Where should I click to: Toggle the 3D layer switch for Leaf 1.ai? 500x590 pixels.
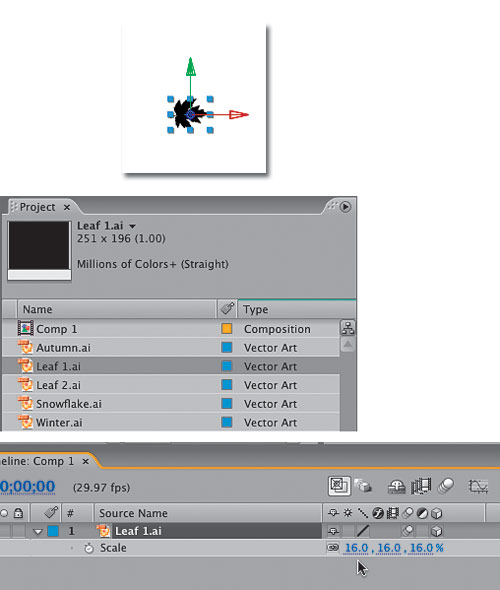[x=436, y=531]
